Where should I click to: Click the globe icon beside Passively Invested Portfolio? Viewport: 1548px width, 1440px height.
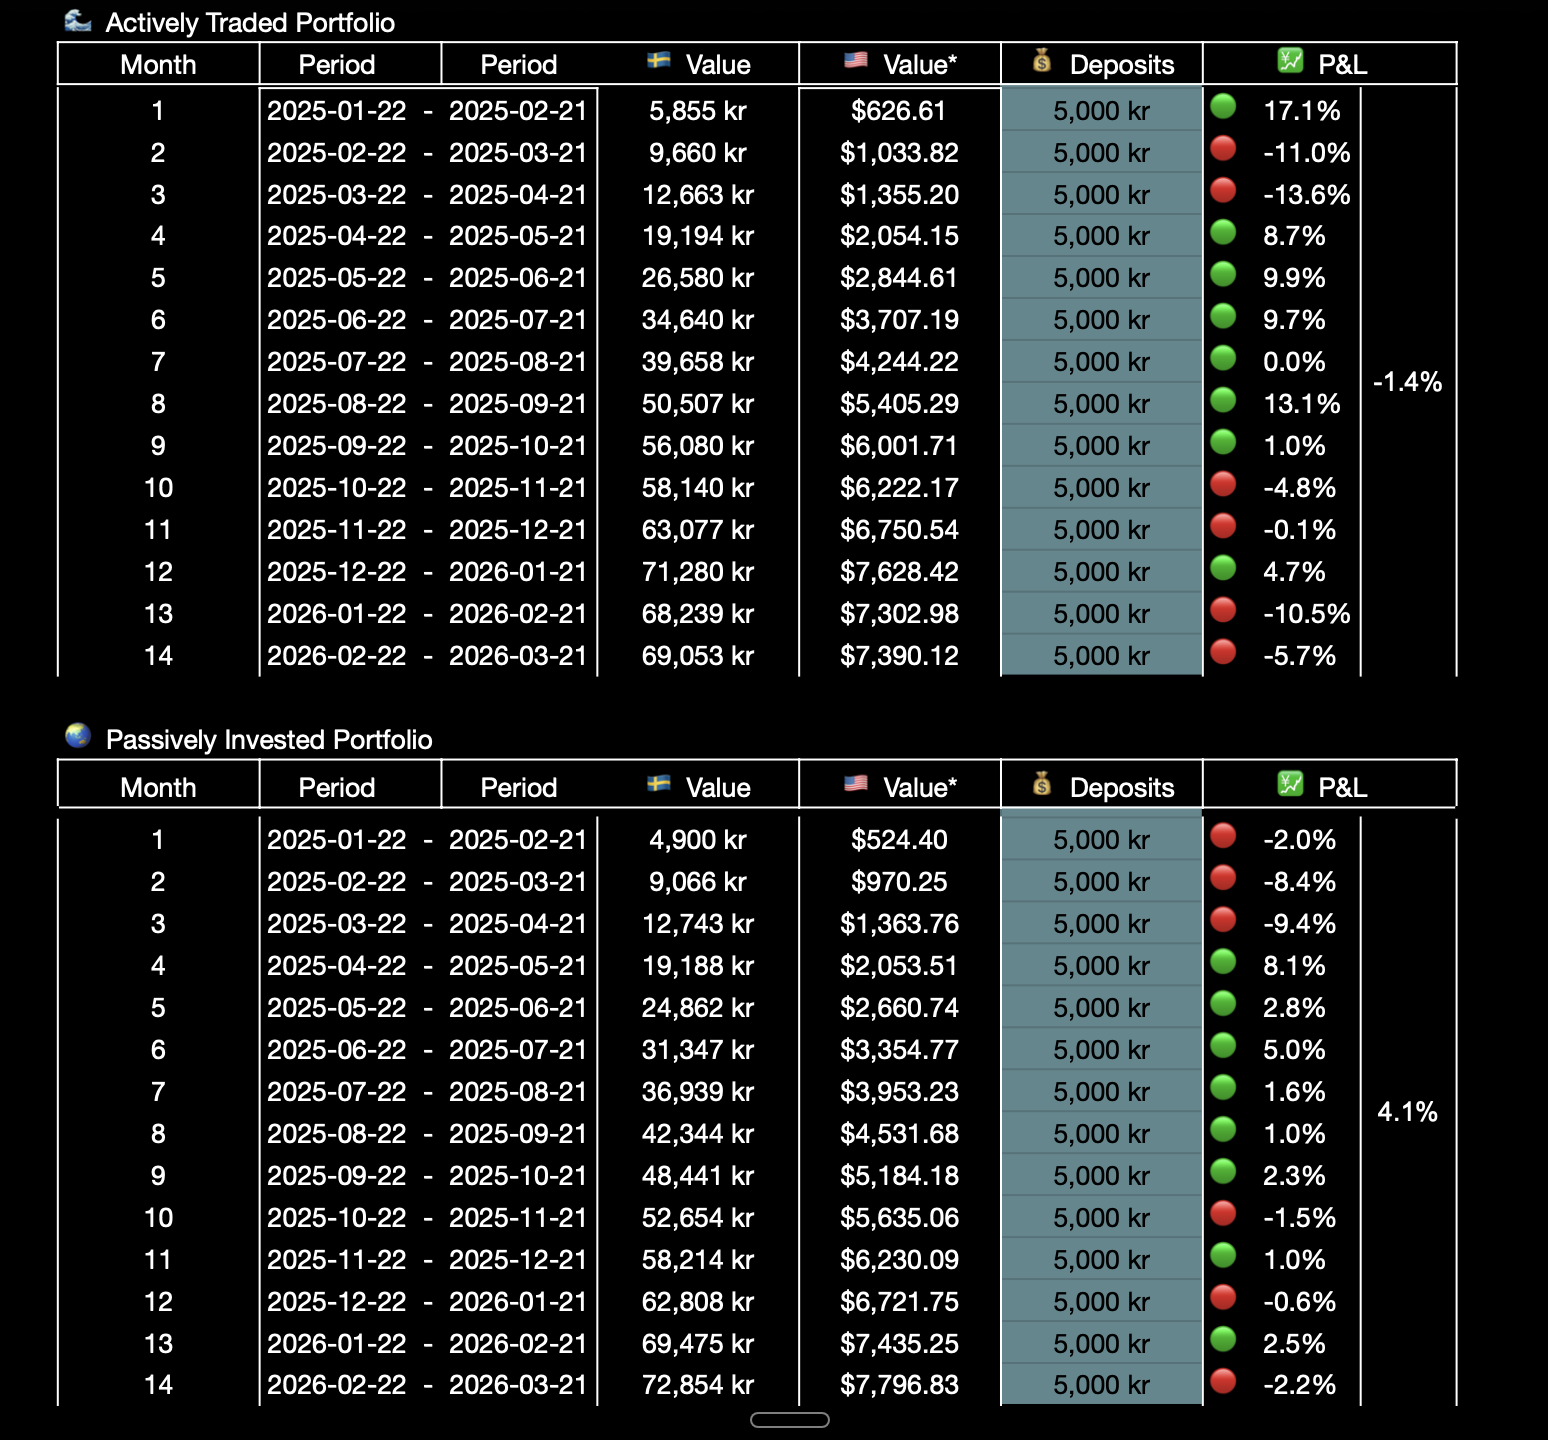[78, 737]
